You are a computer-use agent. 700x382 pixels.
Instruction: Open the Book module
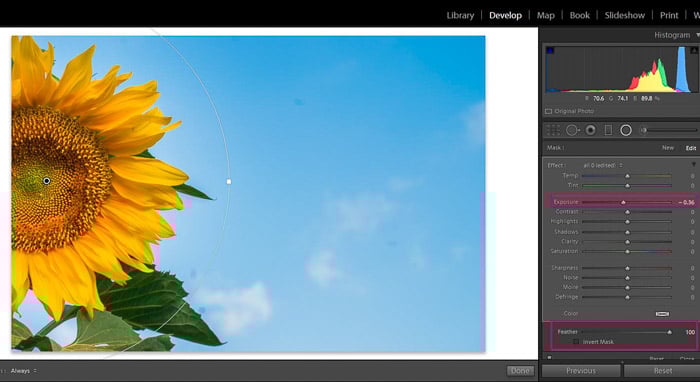pyautogui.click(x=579, y=15)
